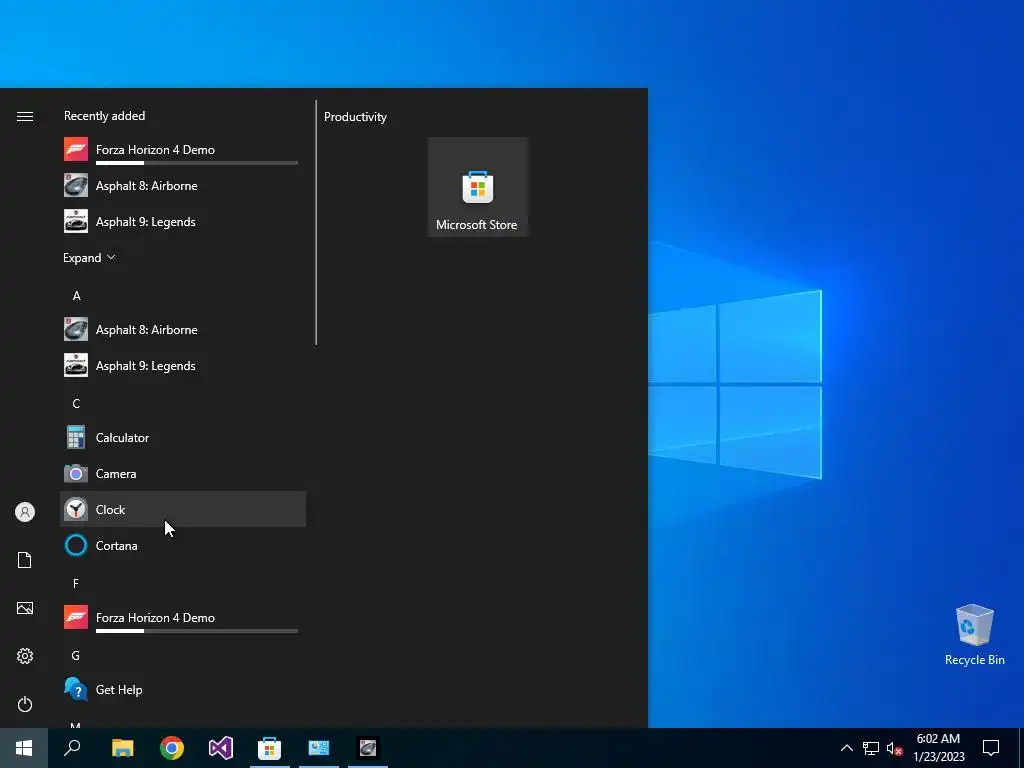Viewport: 1024px width, 768px height.
Task: Click the Productivity group title
Action: (355, 117)
